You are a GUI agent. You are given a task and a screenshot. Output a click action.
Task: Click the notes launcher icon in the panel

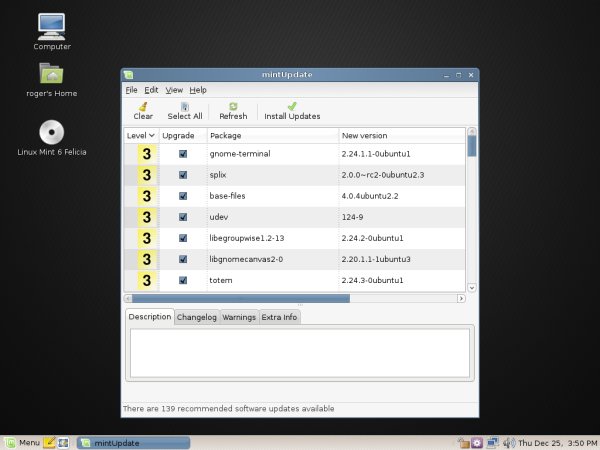pyautogui.click(x=49, y=443)
